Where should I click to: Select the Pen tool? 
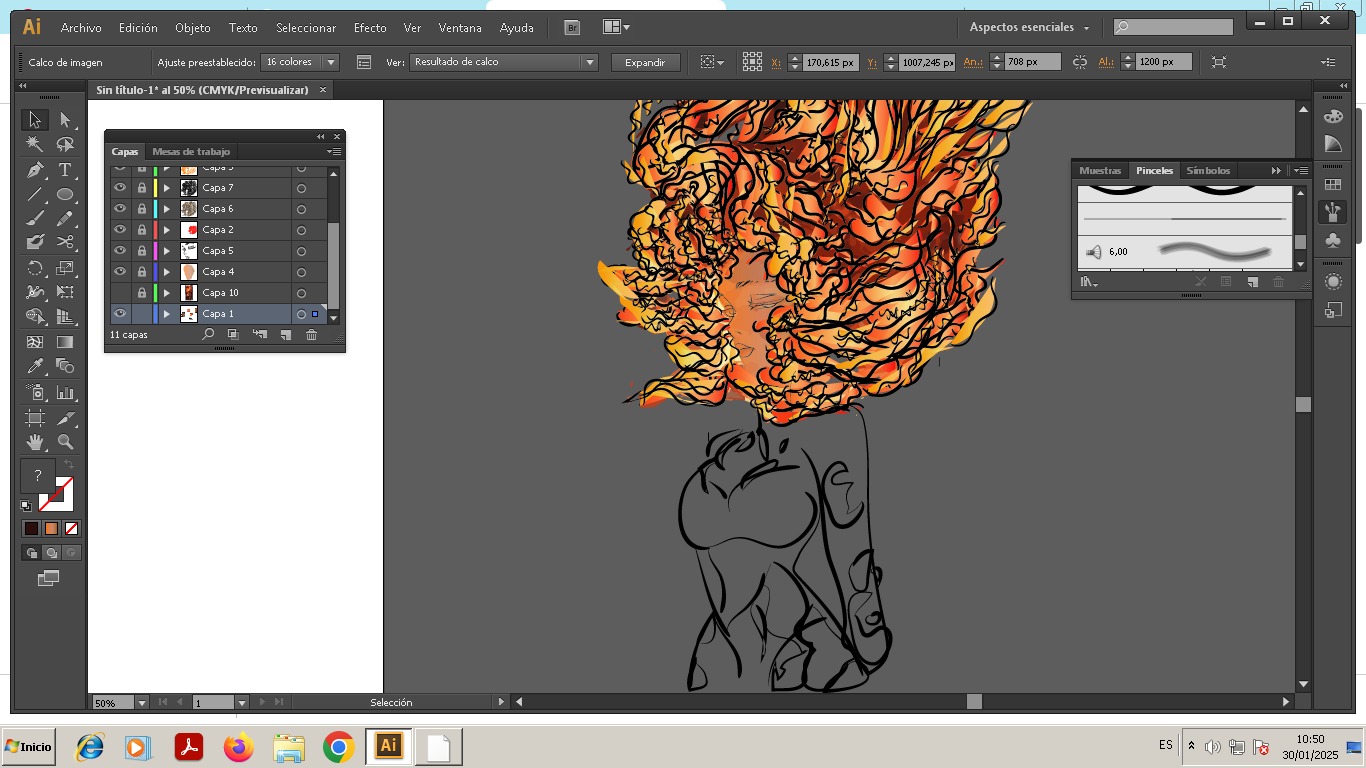(x=35, y=170)
